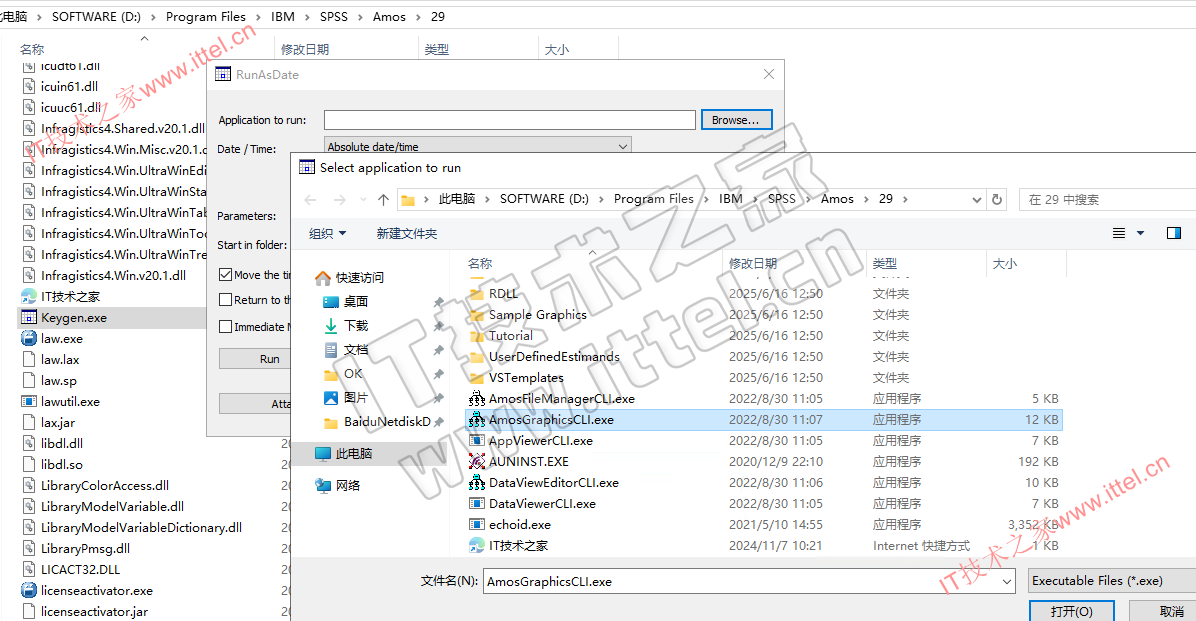Sort the Explorer window by 类型 column

436,50
